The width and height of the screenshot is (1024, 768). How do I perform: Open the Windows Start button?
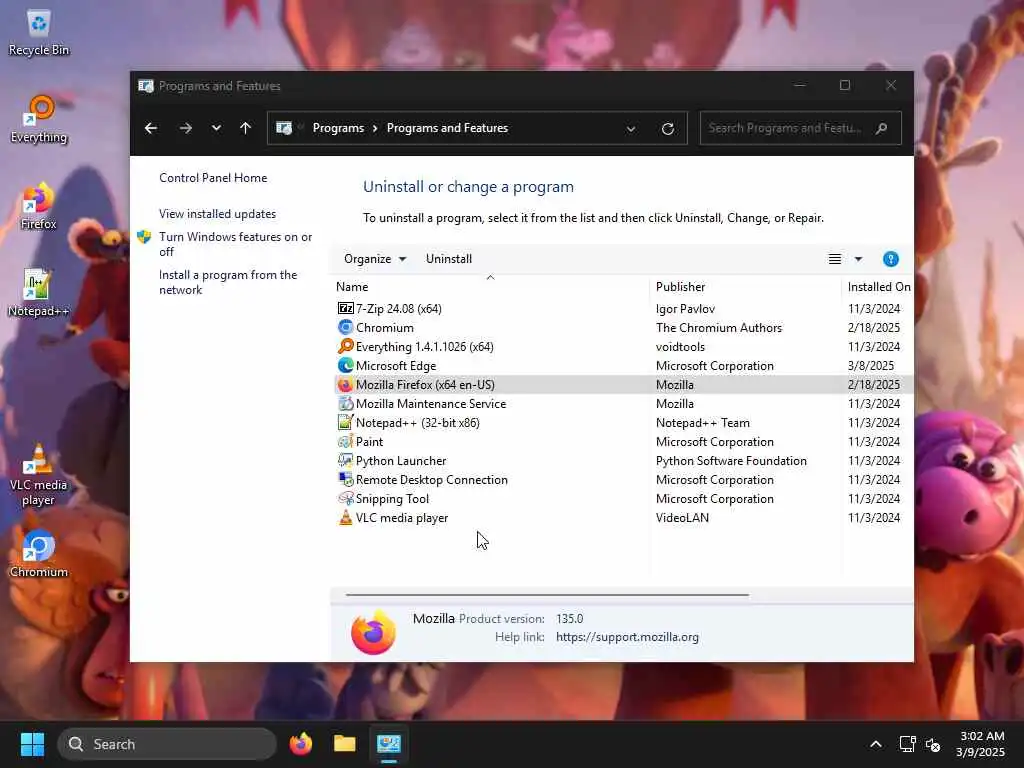pos(32,744)
